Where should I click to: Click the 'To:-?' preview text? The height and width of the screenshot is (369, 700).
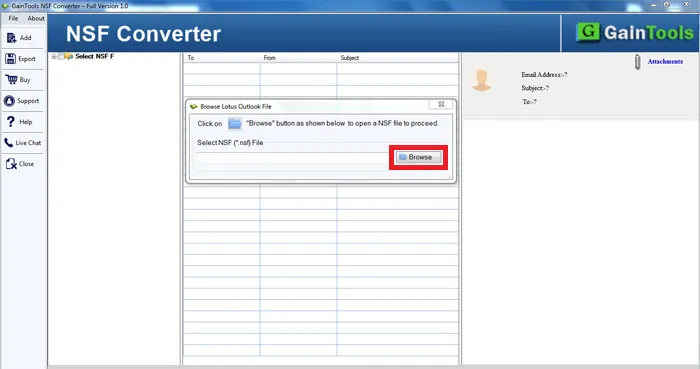coord(529,102)
